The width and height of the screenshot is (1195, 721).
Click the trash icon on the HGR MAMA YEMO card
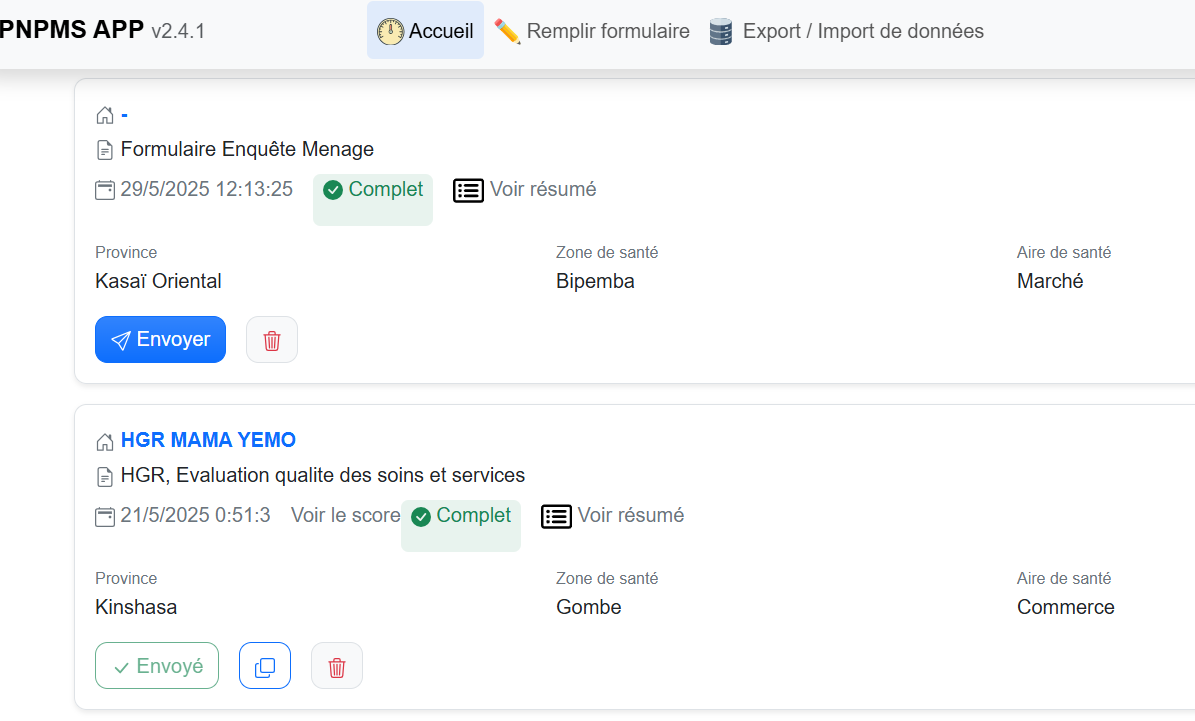point(336,665)
